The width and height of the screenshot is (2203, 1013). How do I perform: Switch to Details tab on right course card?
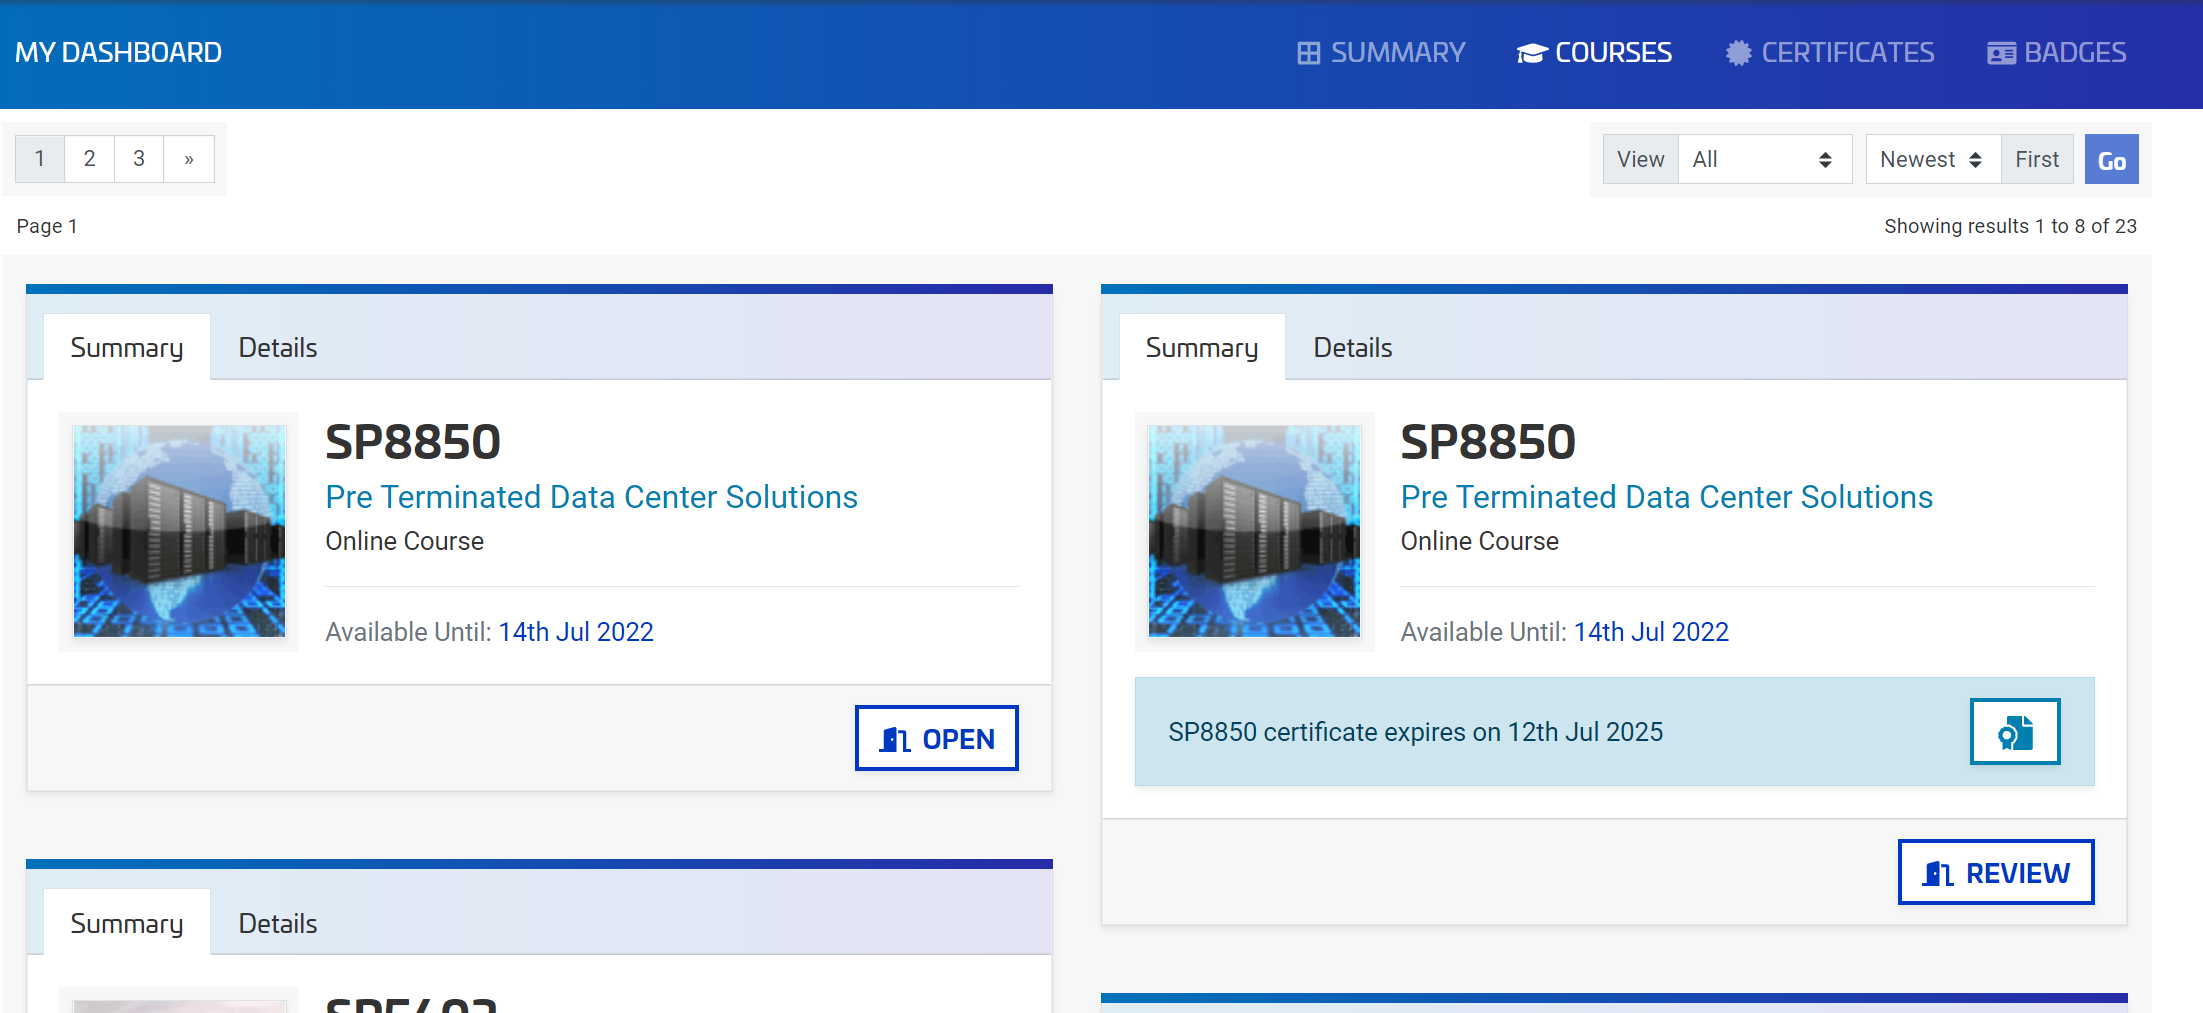pos(1352,348)
